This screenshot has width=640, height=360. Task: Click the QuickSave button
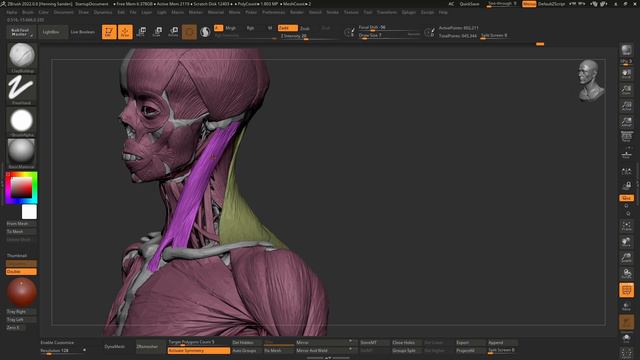click(469, 4)
